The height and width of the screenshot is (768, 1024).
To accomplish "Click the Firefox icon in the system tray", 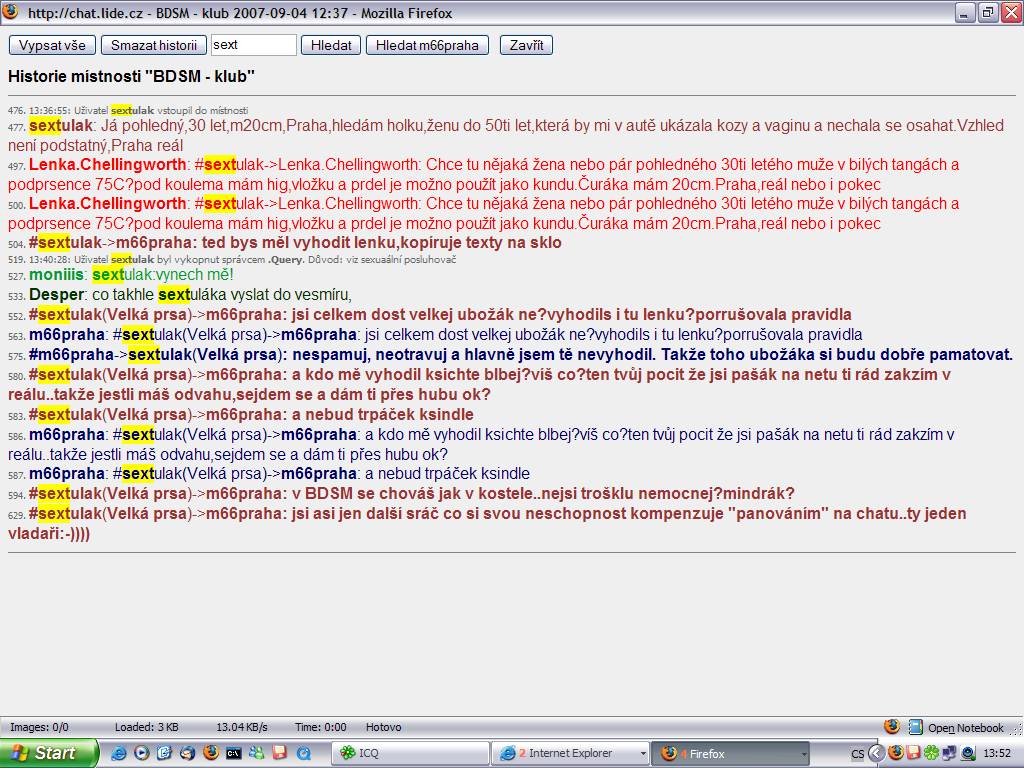I will (x=896, y=753).
